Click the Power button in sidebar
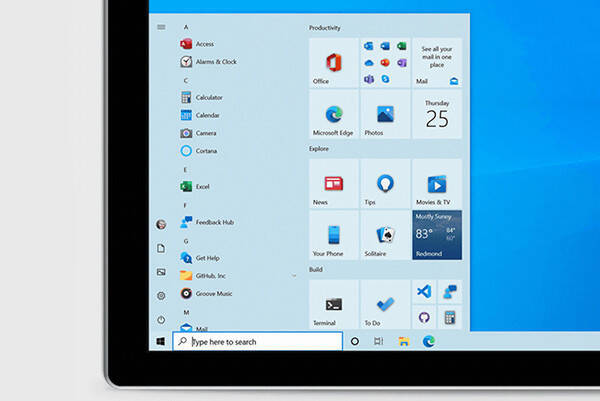This screenshot has width=600, height=401. 161,319
